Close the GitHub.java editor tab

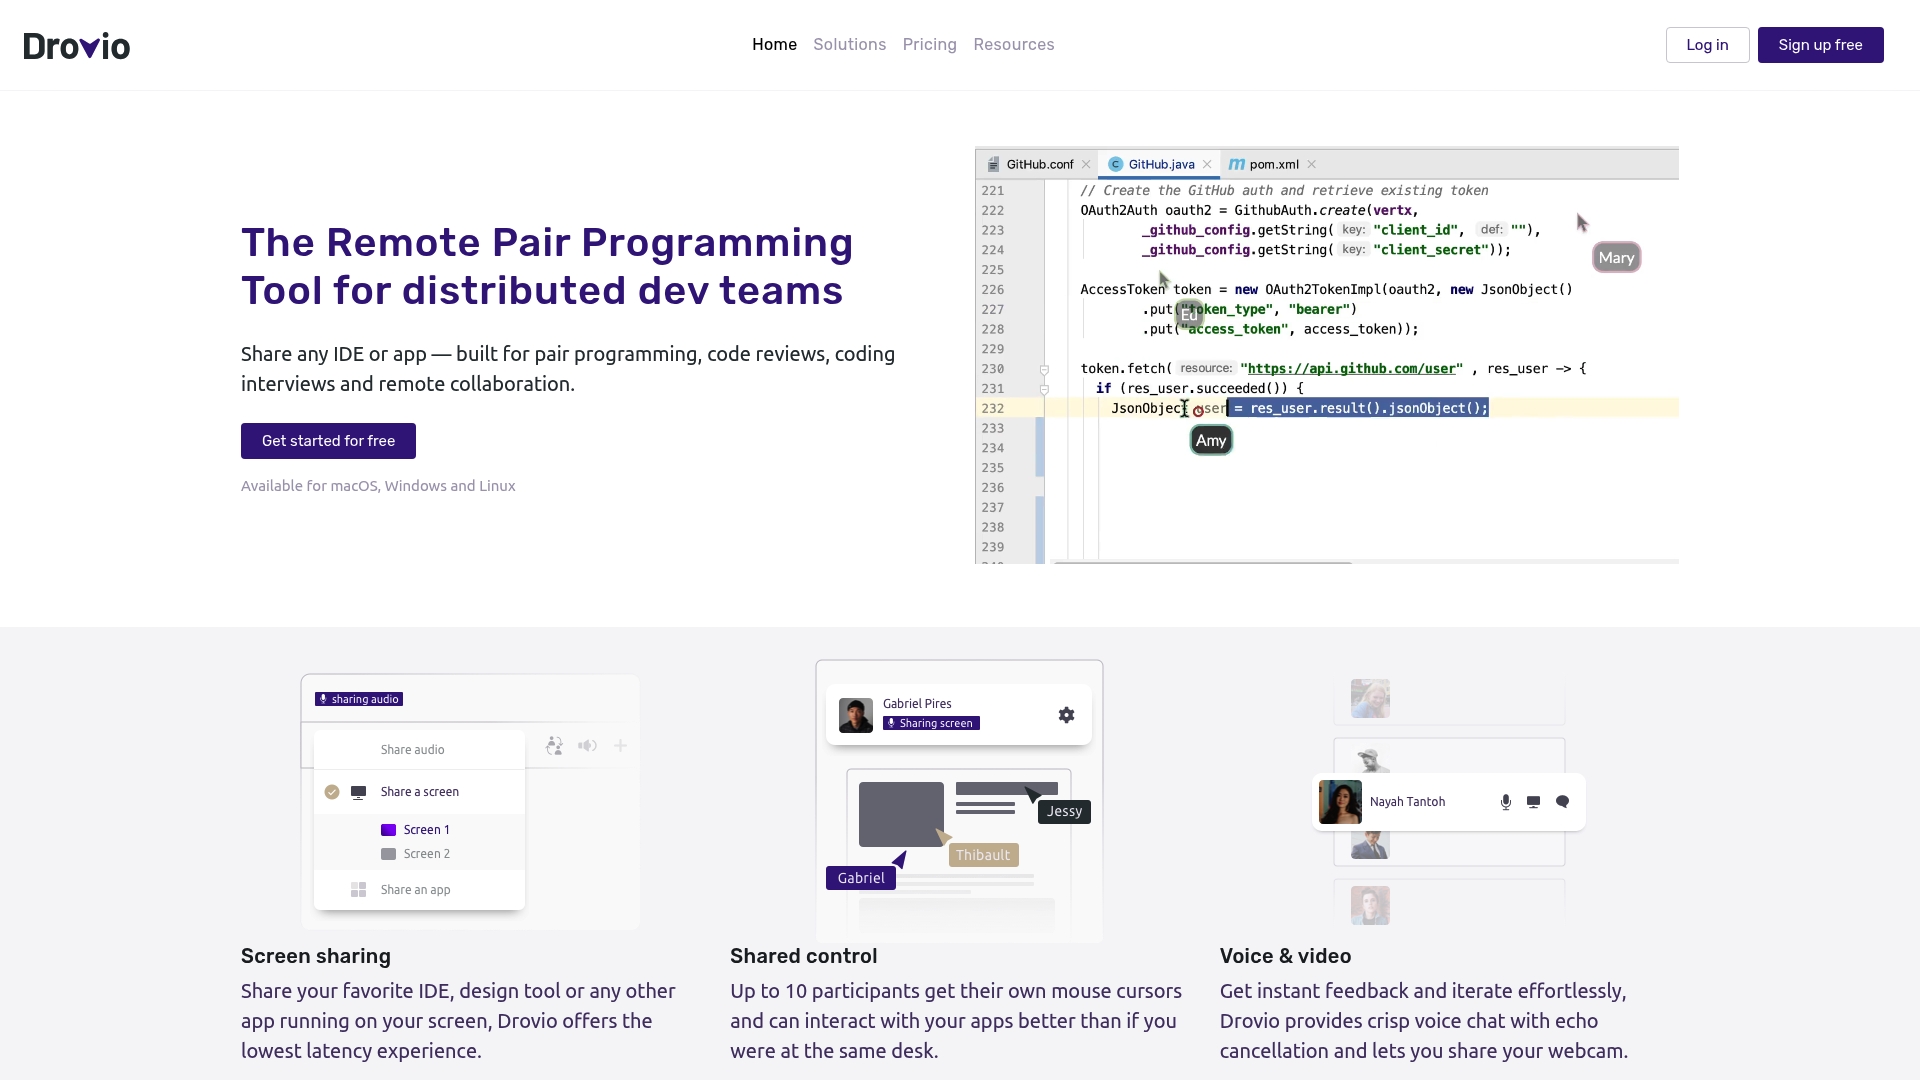pos(1207,164)
